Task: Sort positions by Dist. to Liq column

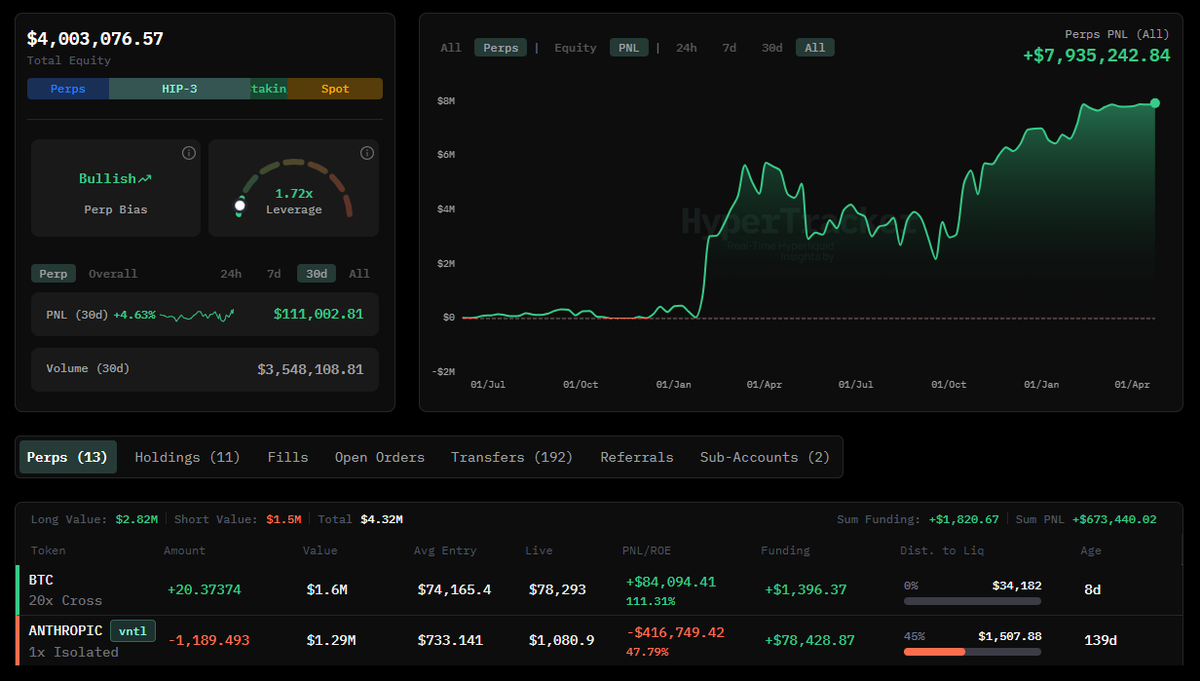Action: pyautogui.click(x=942, y=550)
